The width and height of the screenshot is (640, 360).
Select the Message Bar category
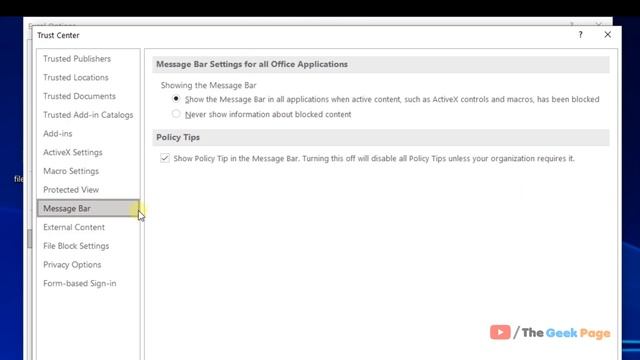click(x=88, y=209)
